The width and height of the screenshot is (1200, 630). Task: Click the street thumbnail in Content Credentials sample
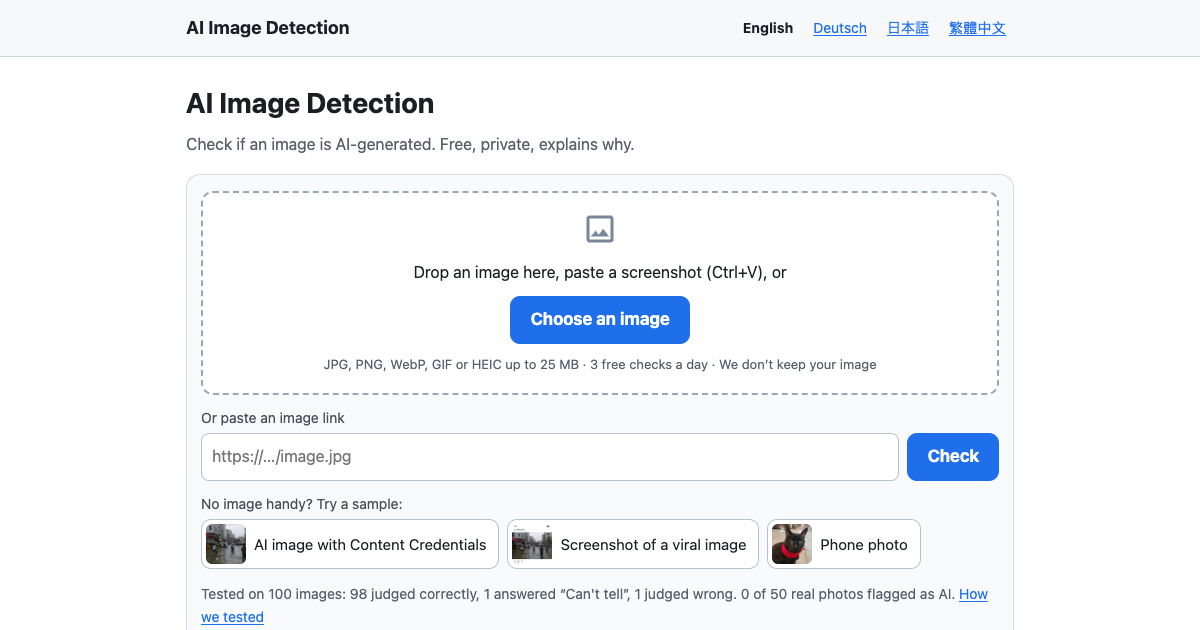(226, 544)
